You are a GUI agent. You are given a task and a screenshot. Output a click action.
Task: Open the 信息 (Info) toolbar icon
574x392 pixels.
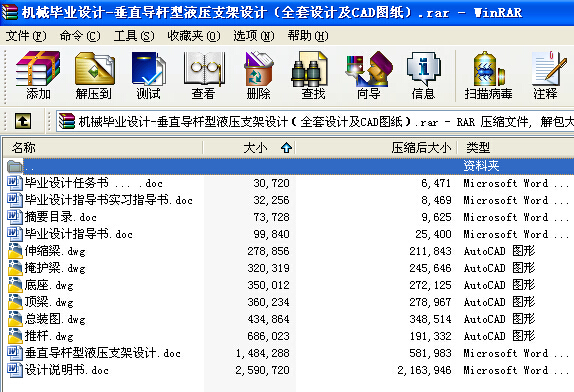tap(424, 68)
